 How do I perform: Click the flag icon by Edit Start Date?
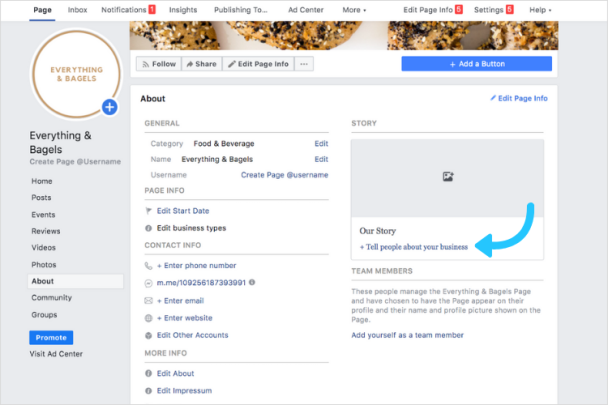(149, 211)
